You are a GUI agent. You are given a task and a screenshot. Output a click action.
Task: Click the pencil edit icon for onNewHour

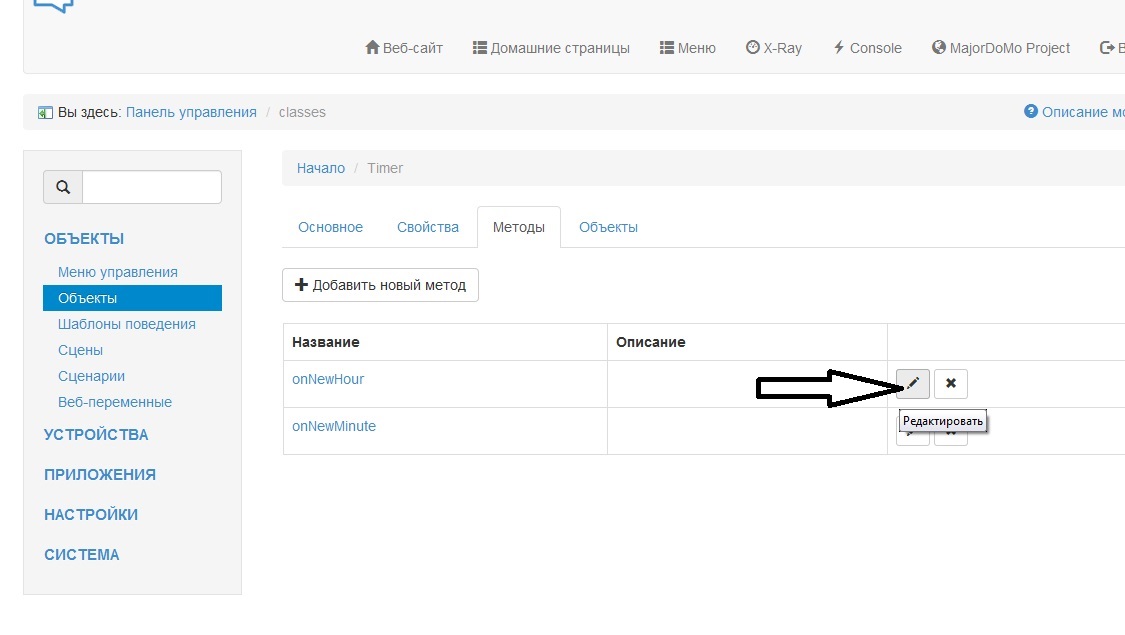[913, 384]
